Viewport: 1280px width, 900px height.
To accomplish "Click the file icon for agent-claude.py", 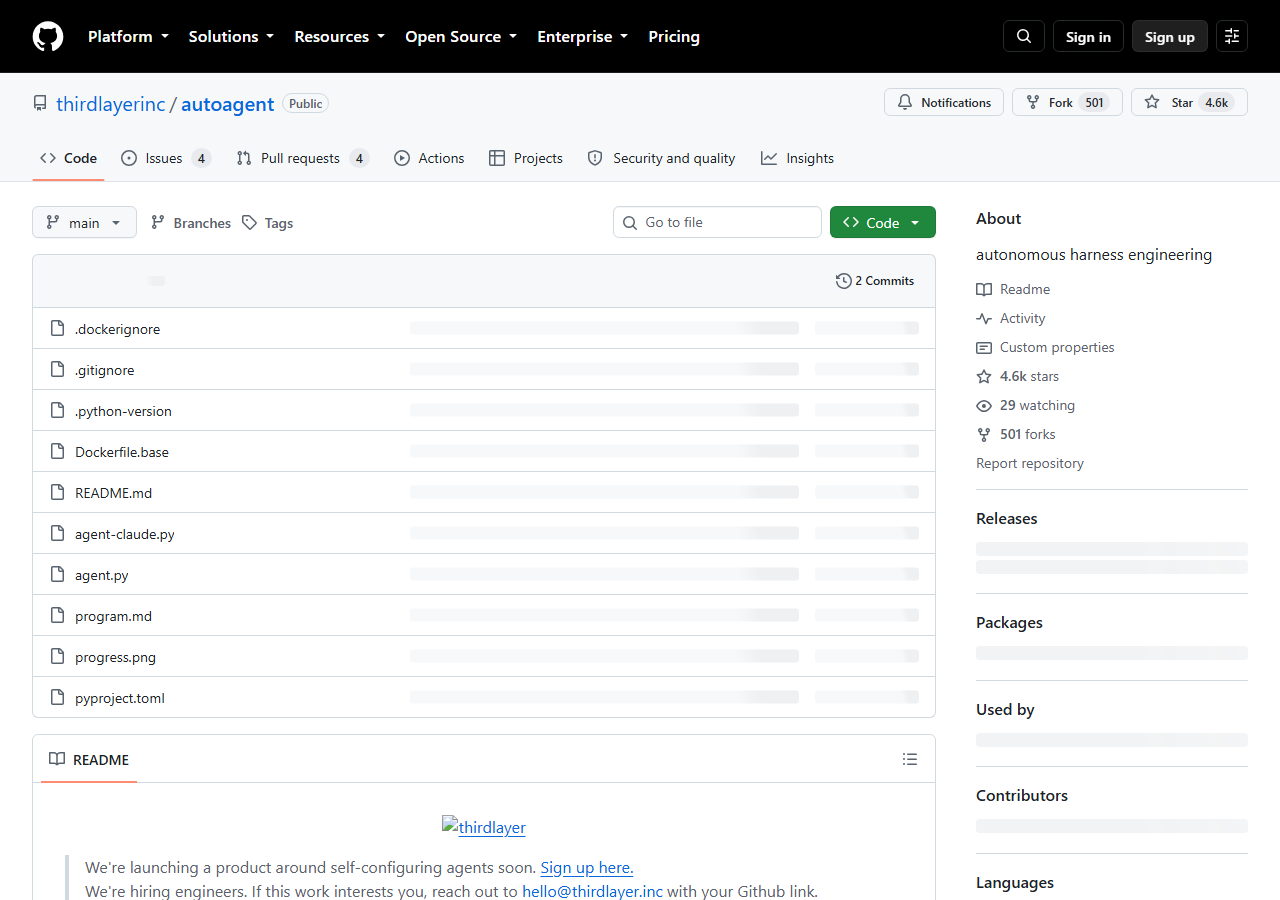I will point(57,534).
